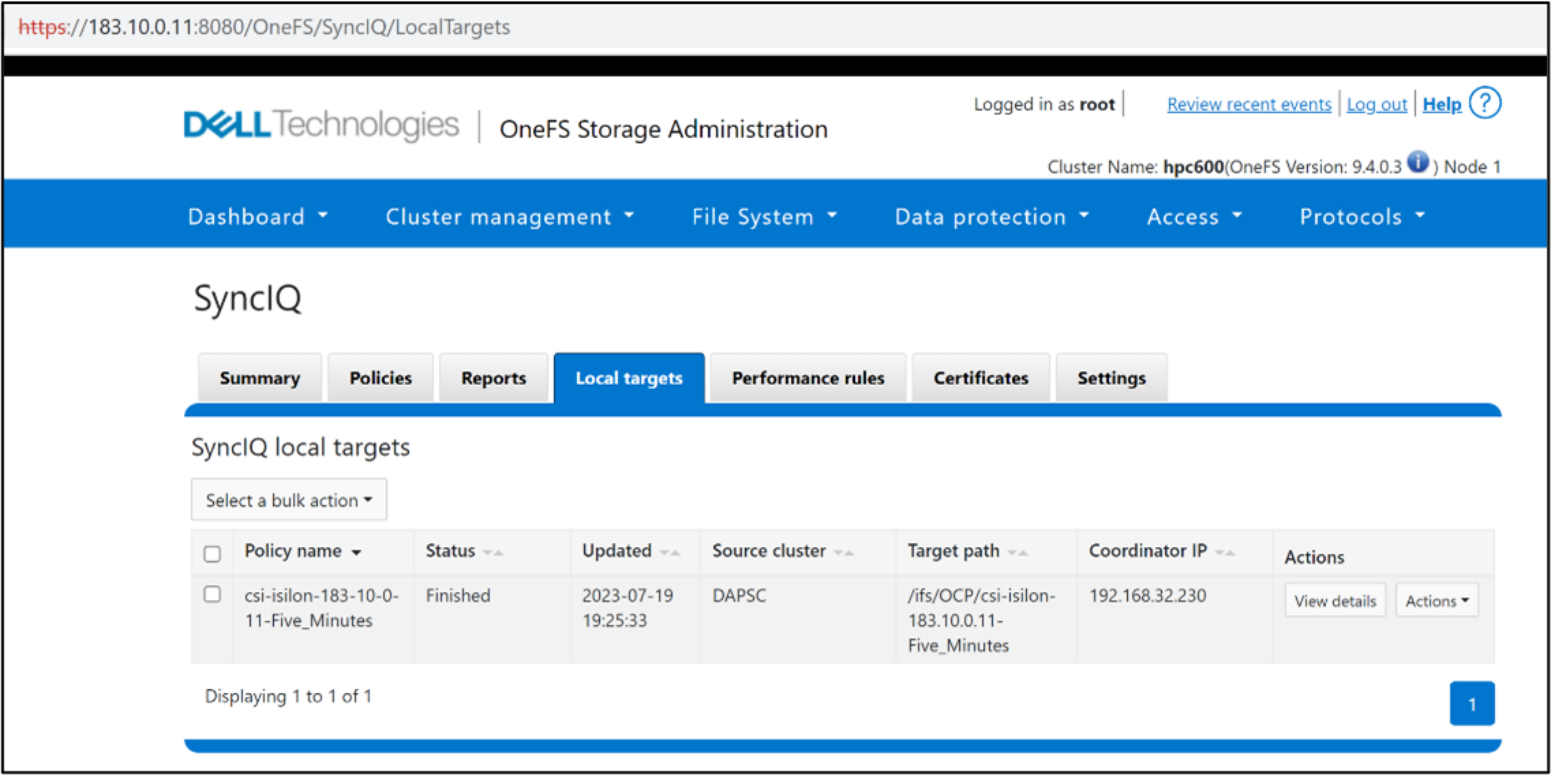The width and height of the screenshot is (1551, 775).
Task: Open the Help question mark icon
Action: pos(1485,103)
